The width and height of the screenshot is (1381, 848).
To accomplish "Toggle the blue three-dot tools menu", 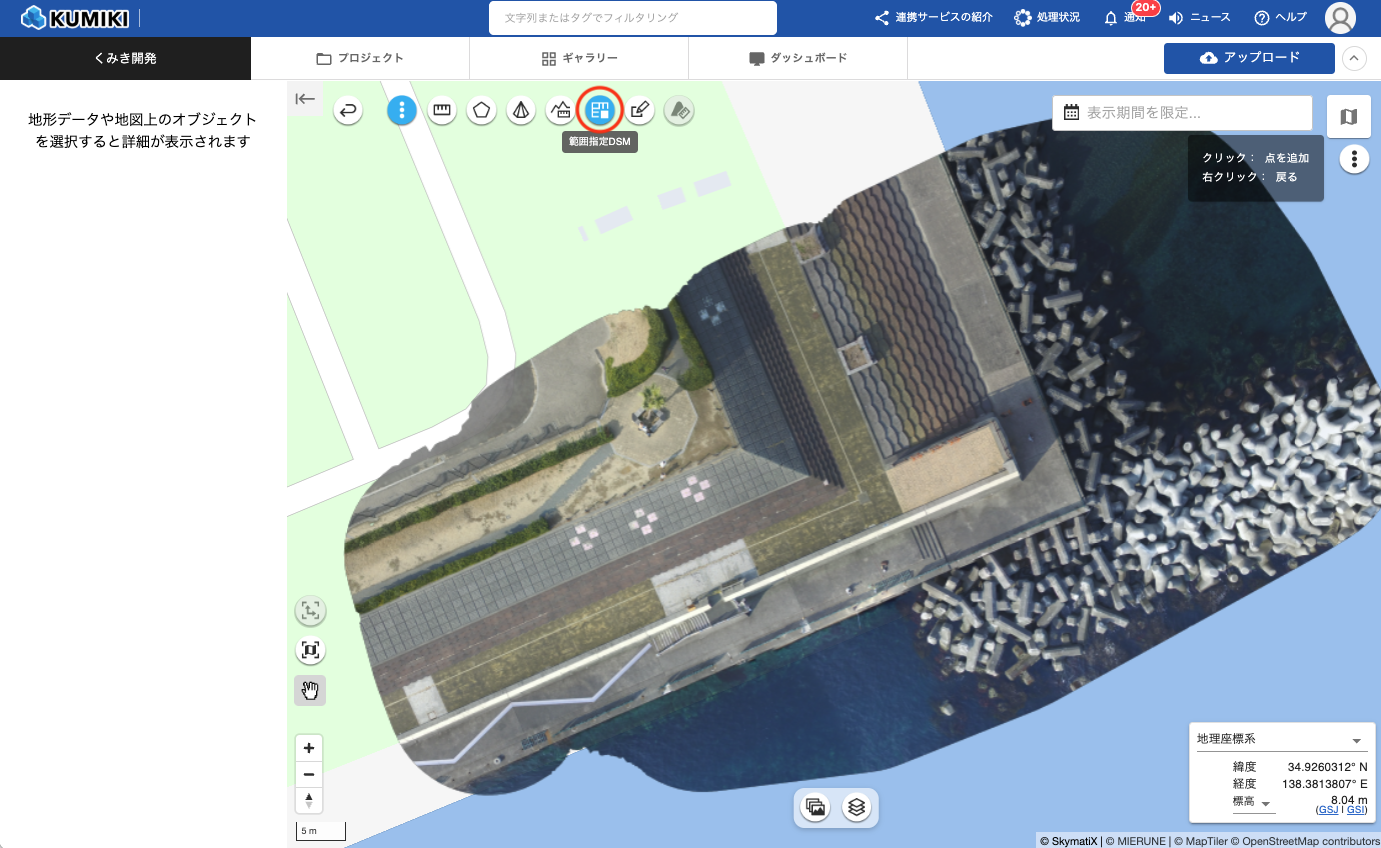I will 402,111.
